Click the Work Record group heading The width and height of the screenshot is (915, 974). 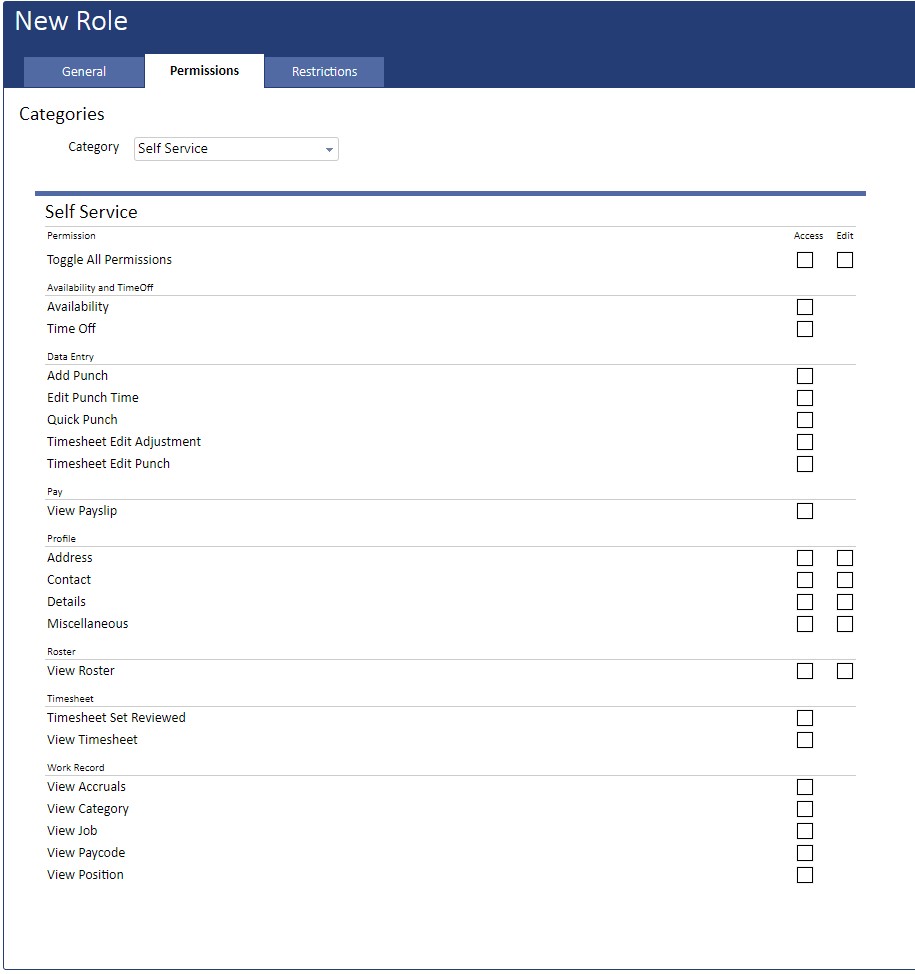(76, 768)
